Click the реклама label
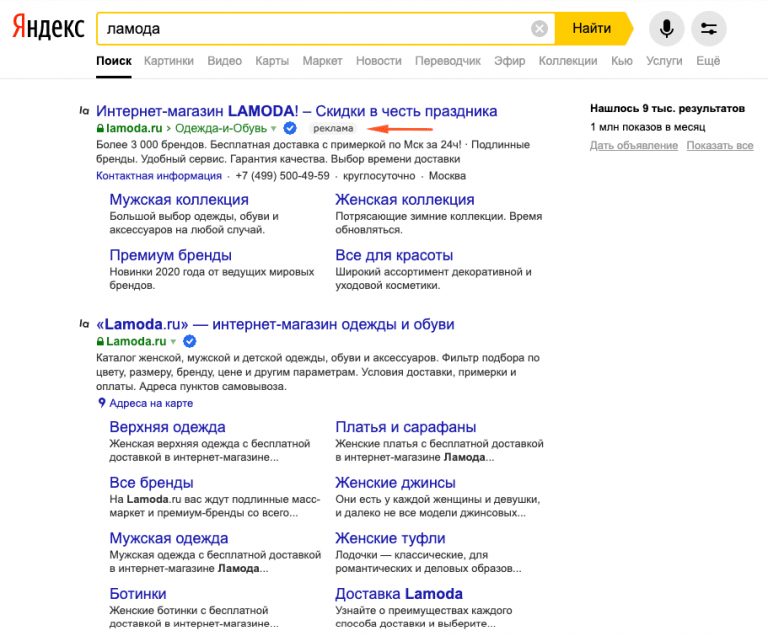This screenshot has height=636, width=768. tap(333, 128)
